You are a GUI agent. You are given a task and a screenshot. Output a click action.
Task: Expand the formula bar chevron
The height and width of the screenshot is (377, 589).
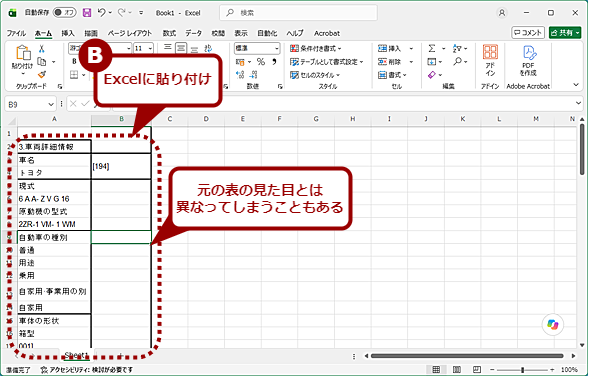[x=578, y=103]
